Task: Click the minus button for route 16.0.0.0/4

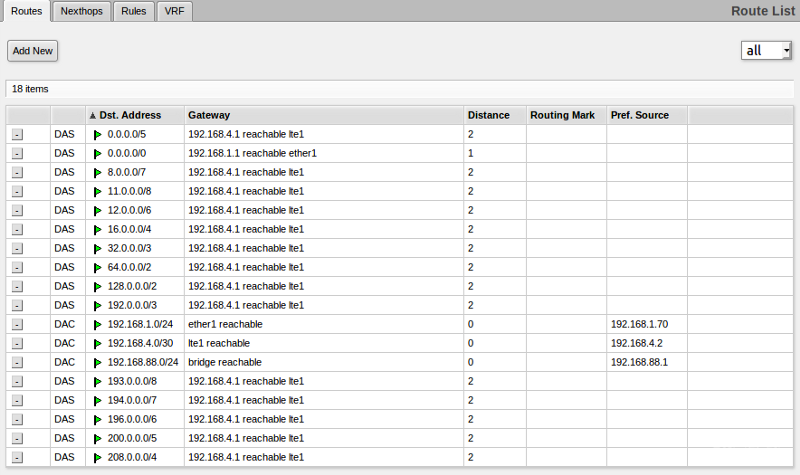Action: tap(17, 230)
